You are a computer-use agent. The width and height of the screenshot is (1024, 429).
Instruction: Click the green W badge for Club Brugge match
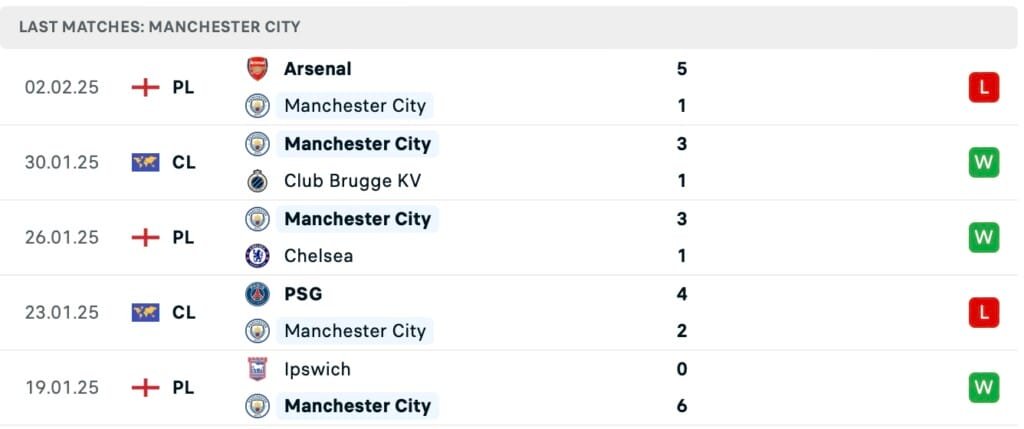pyautogui.click(x=984, y=162)
